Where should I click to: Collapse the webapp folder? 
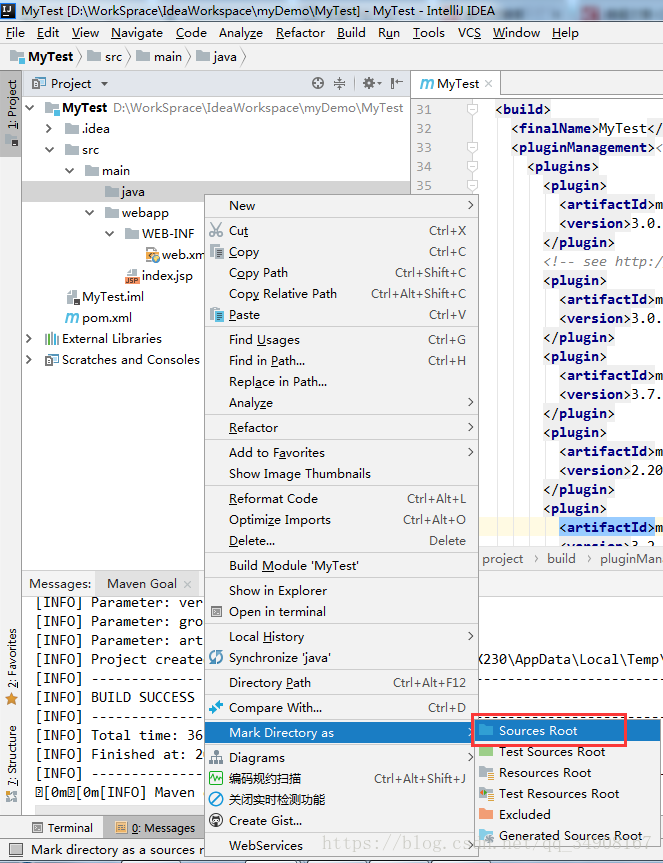(90, 212)
